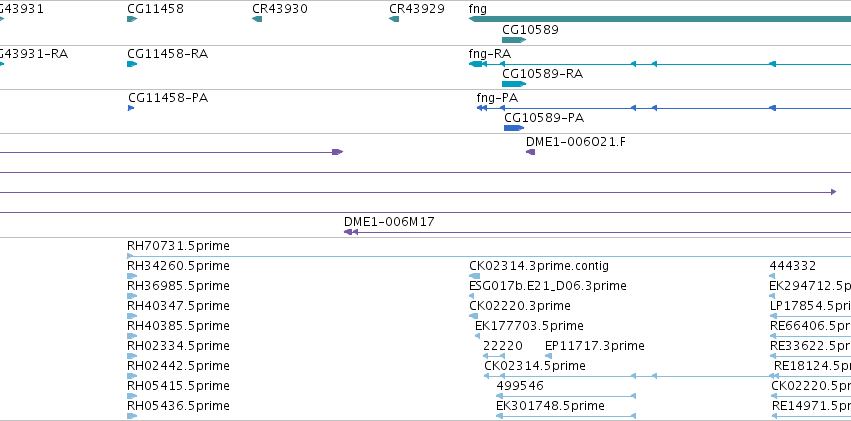Click the CR43930 gene label
851x421 pixels.
pyautogui.click(x=280, y=9)
